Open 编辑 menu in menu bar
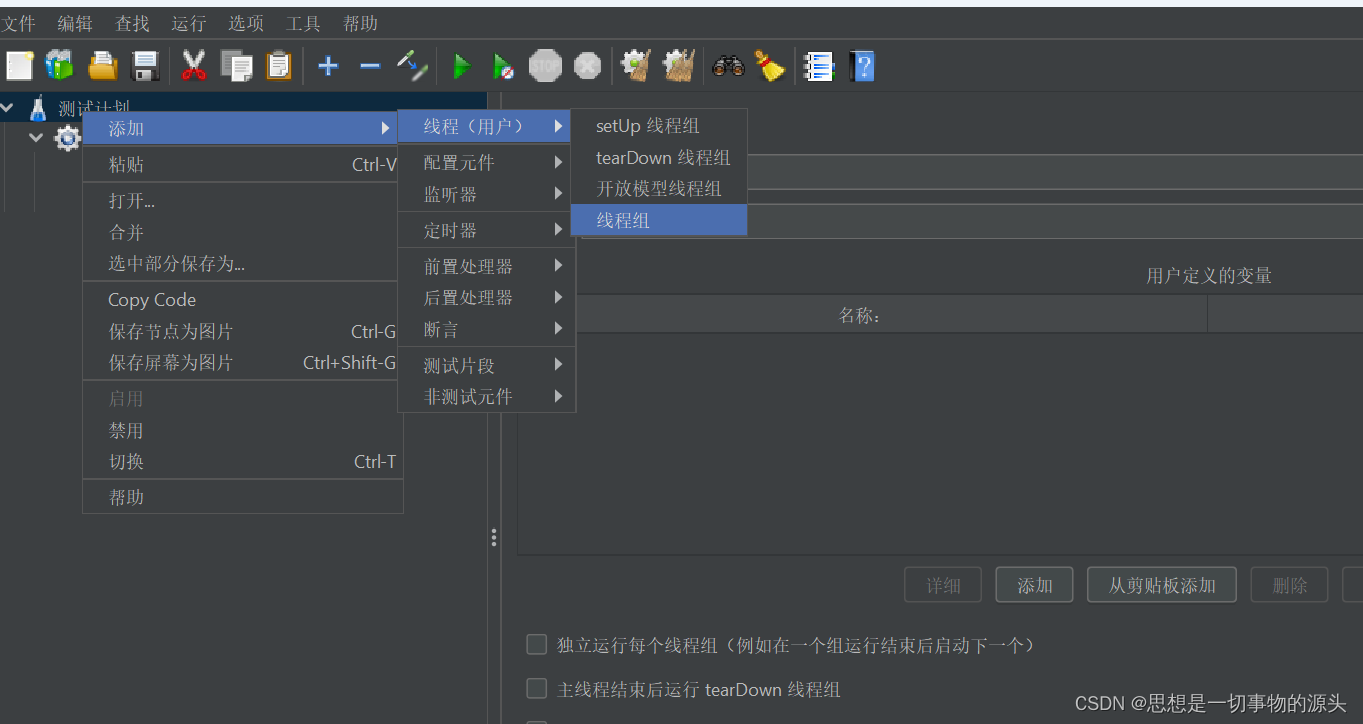1363x724 pixels. point(75,23)
